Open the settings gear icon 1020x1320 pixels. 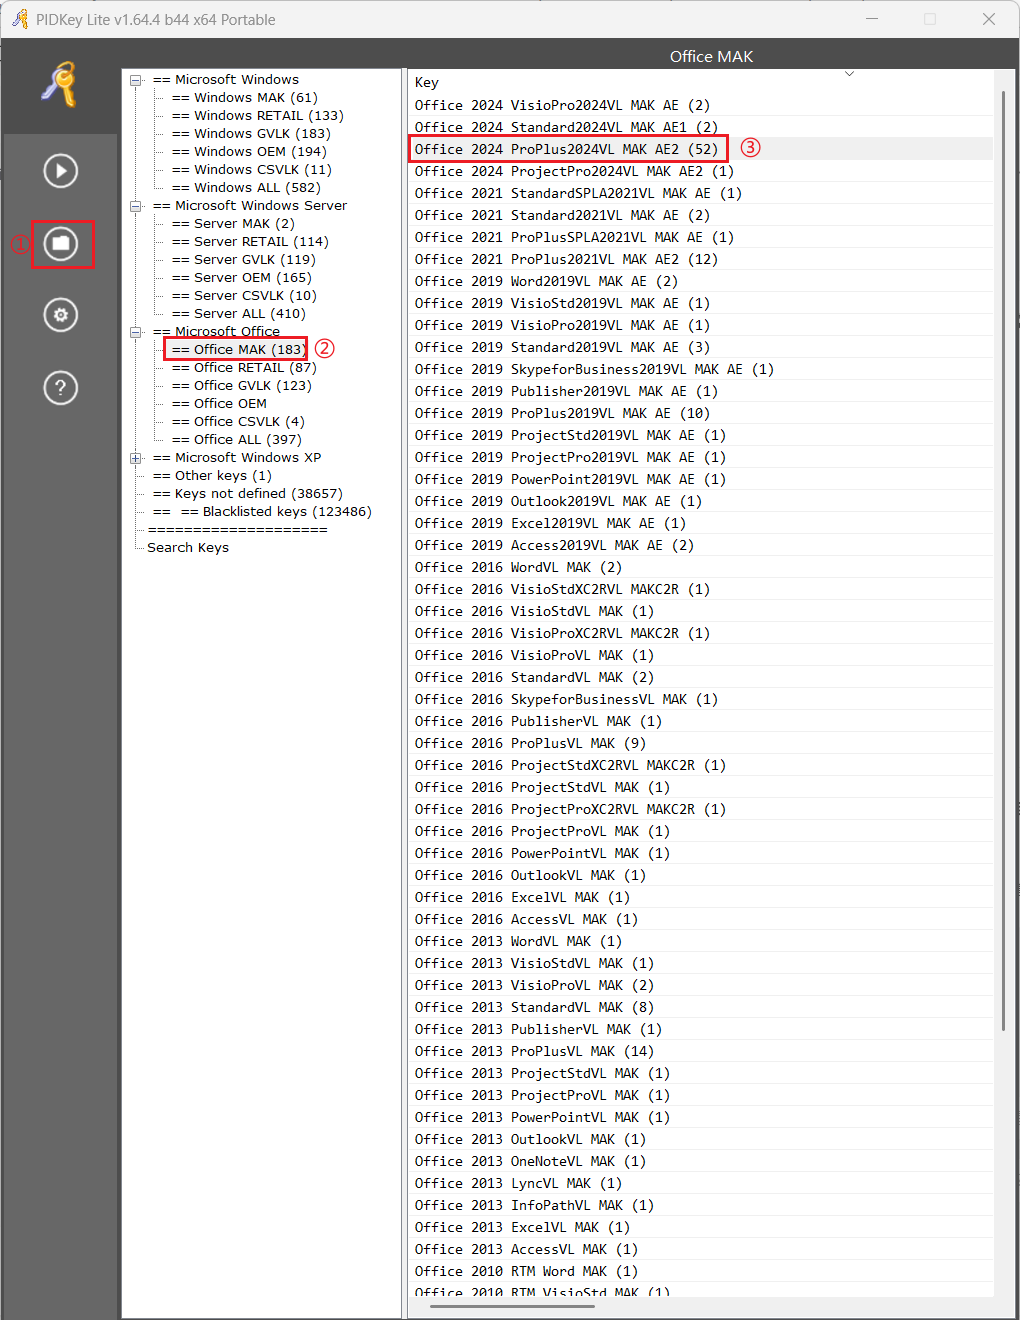[60, 315]
